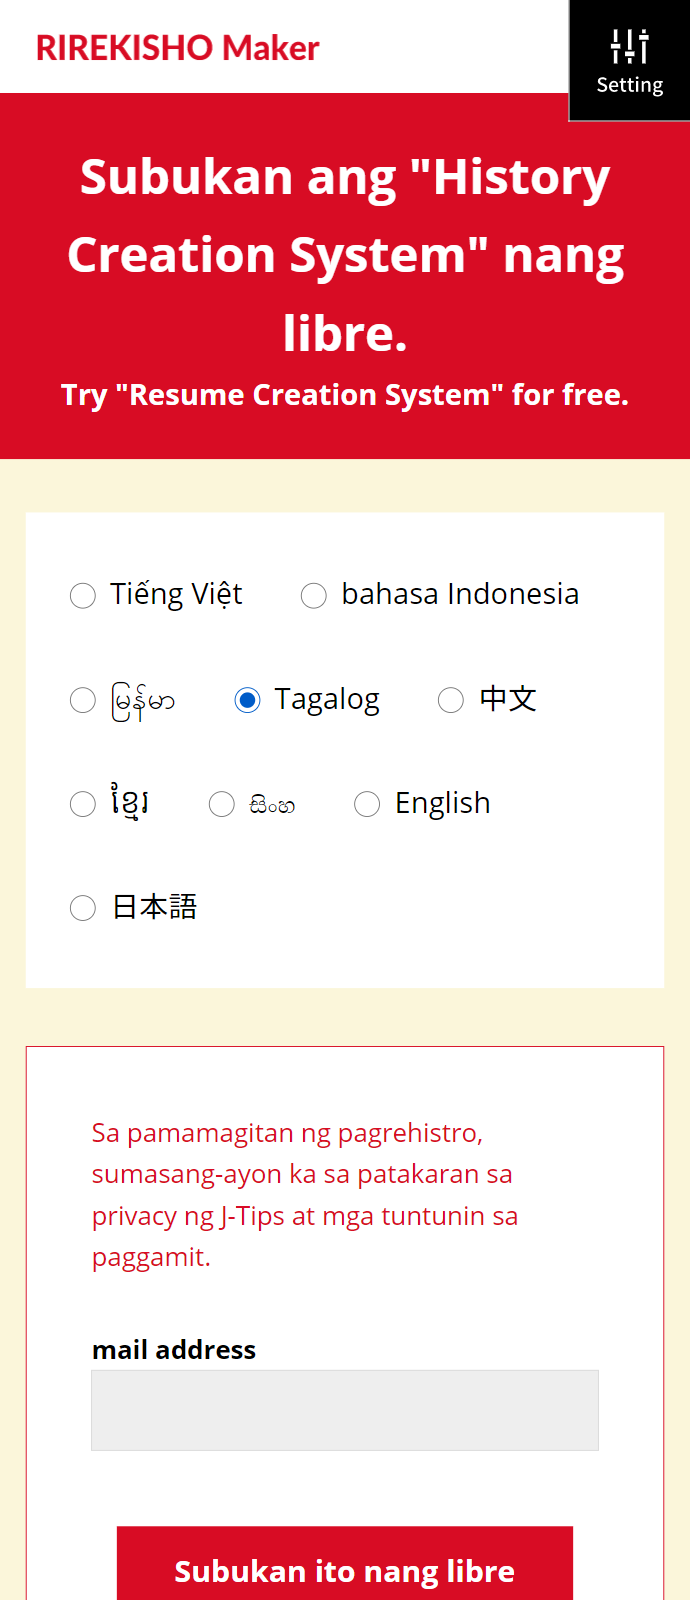Viewport: 690px width, 1600px height.
Task: Focus the mail address input field
Action: point(345,1410)
